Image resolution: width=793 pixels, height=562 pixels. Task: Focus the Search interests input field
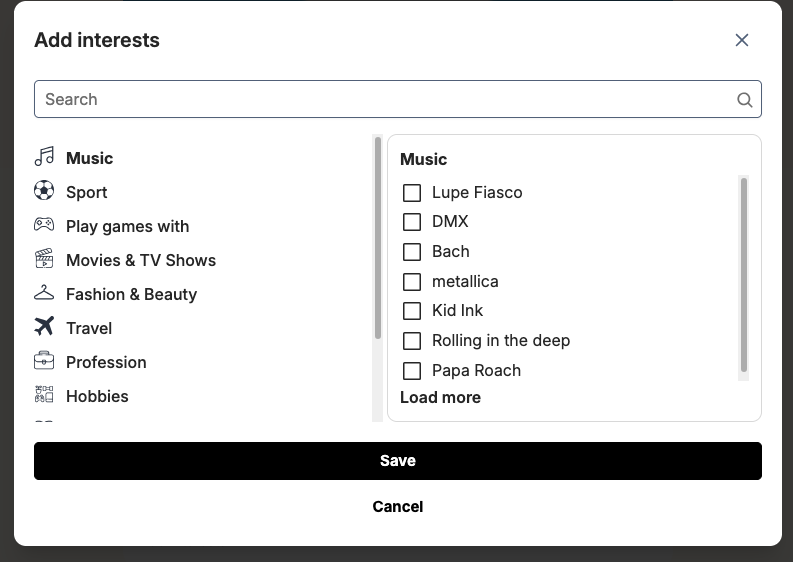coord(385,99)
